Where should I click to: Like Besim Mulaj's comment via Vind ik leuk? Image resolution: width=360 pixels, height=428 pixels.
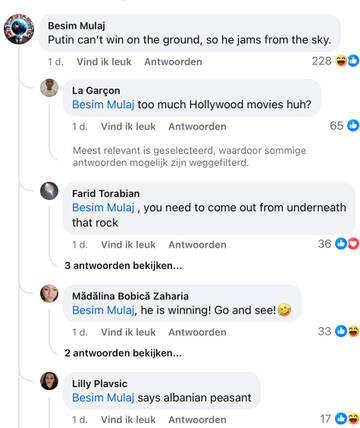[104, 62]
